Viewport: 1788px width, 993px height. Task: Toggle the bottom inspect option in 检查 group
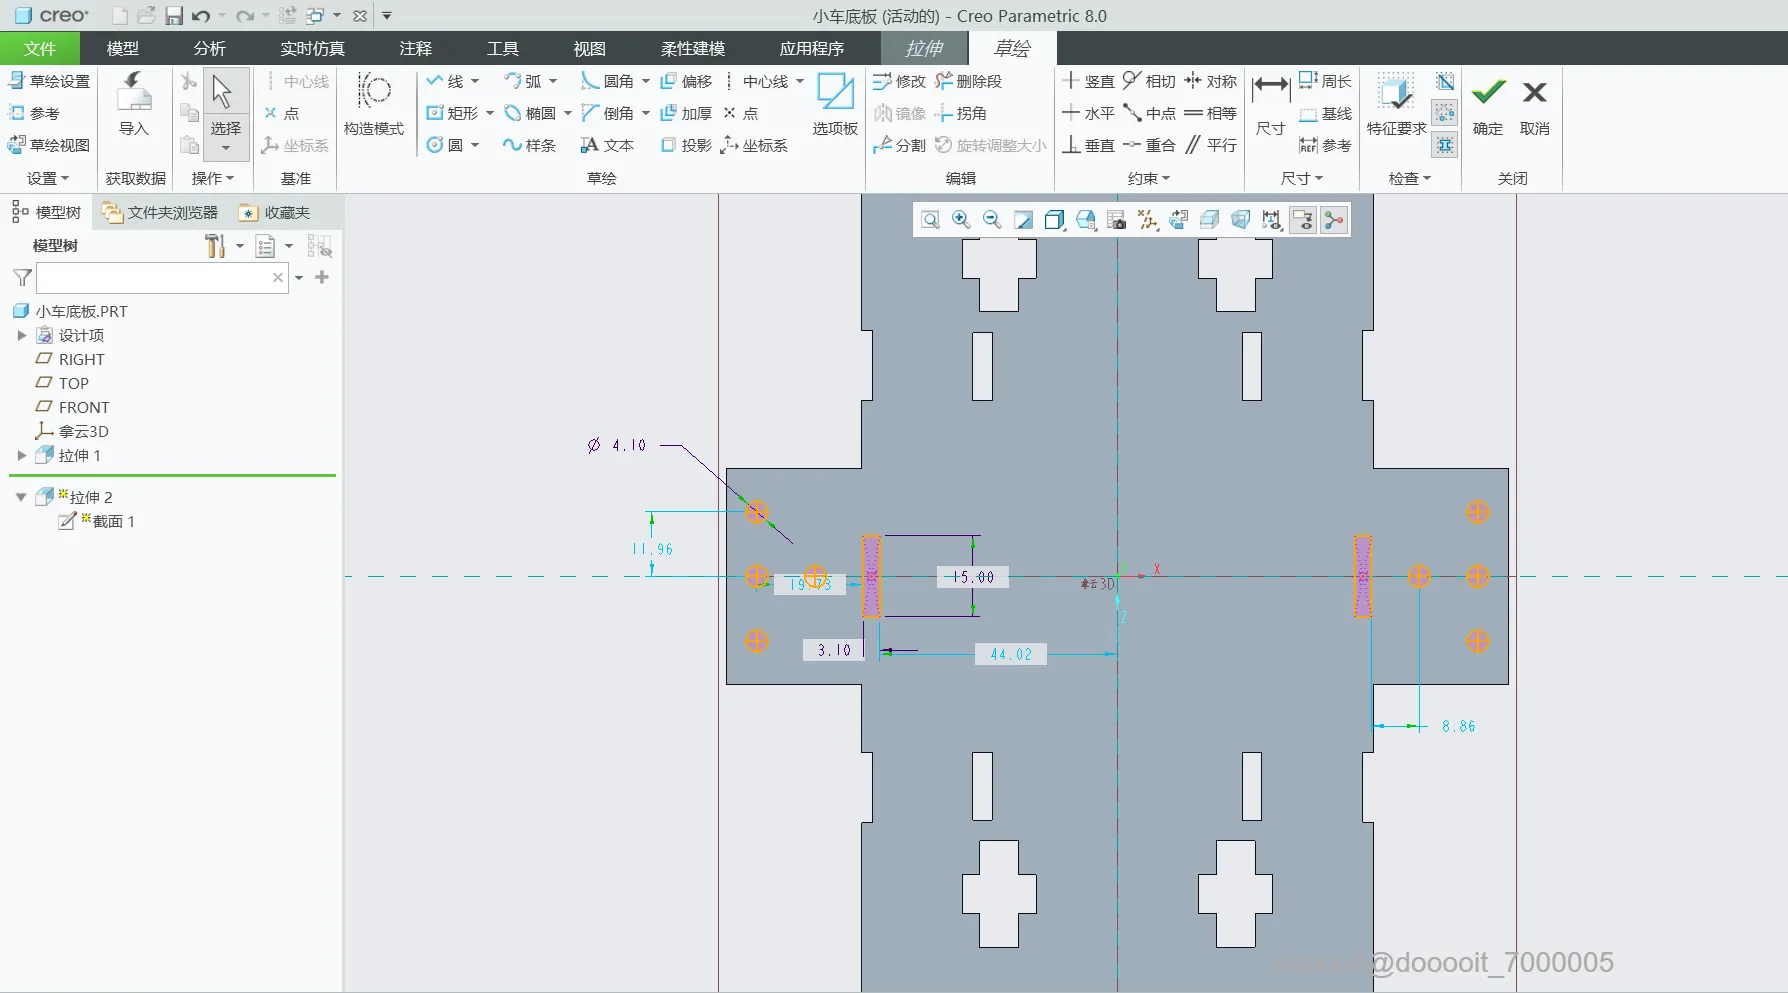1445,145
